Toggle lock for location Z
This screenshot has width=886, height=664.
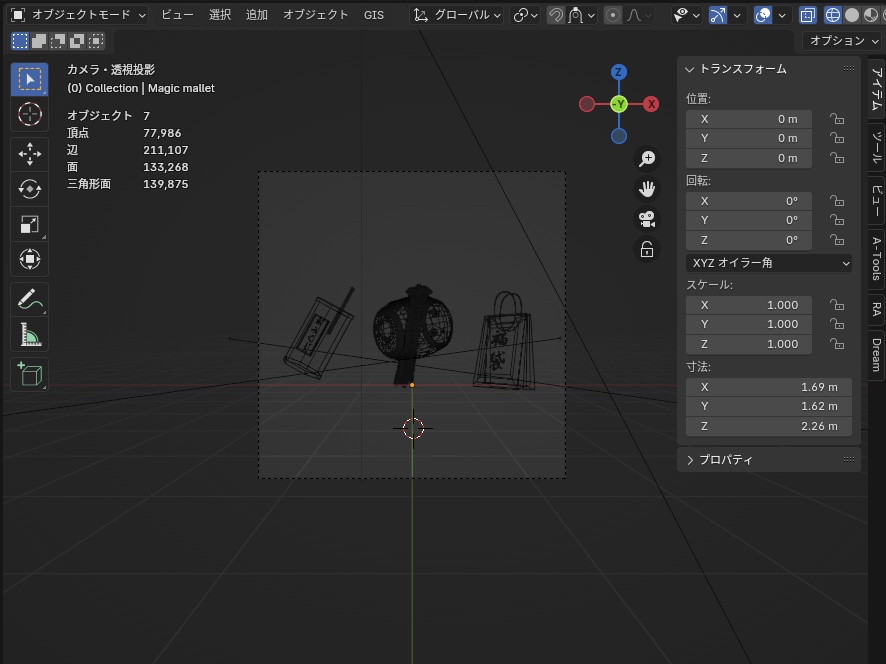pyautogui.click(x=837, y=158)
